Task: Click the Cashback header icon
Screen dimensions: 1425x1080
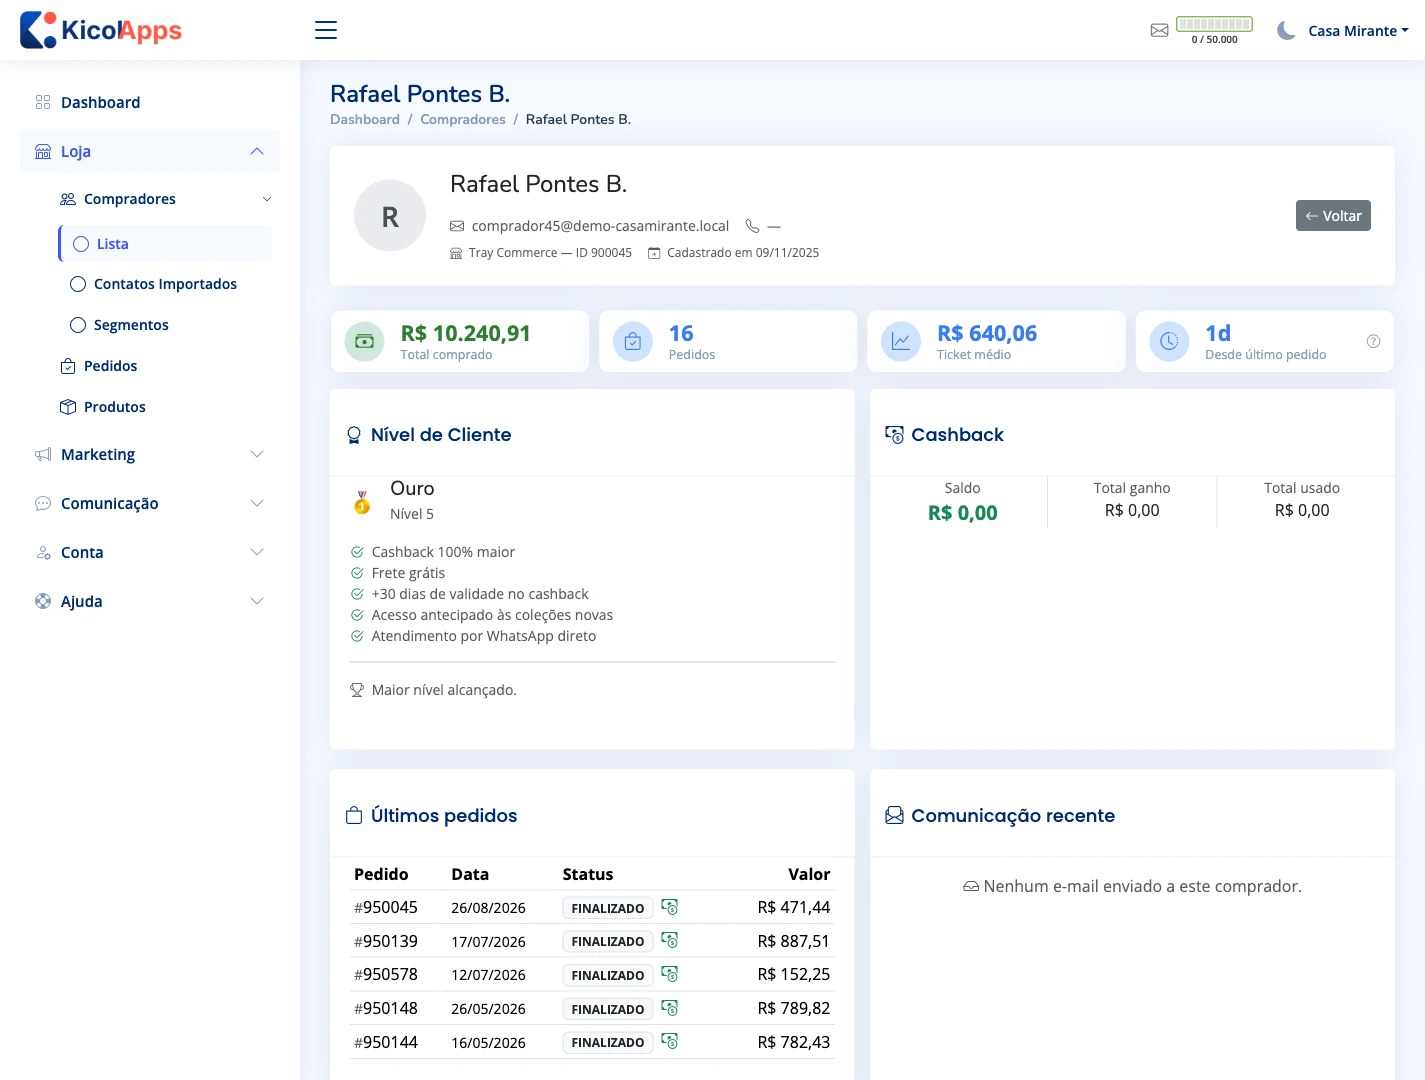Action: coord(895,435)
